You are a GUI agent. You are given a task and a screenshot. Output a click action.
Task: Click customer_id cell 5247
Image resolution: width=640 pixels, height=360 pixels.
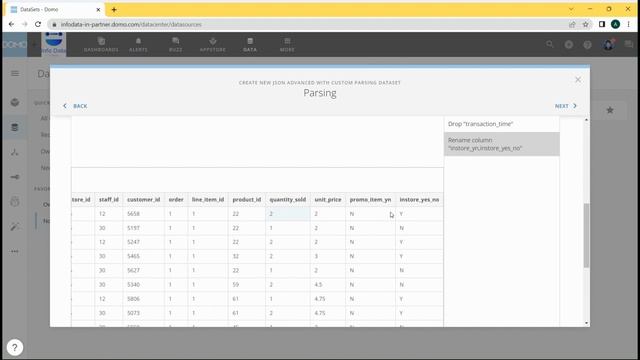(x=144, y=242)
